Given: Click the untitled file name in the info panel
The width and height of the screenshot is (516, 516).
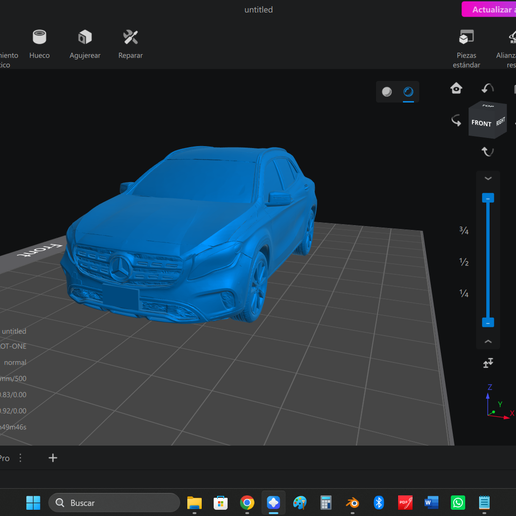Looking at the screenshot, I should [x=14, y=331].
